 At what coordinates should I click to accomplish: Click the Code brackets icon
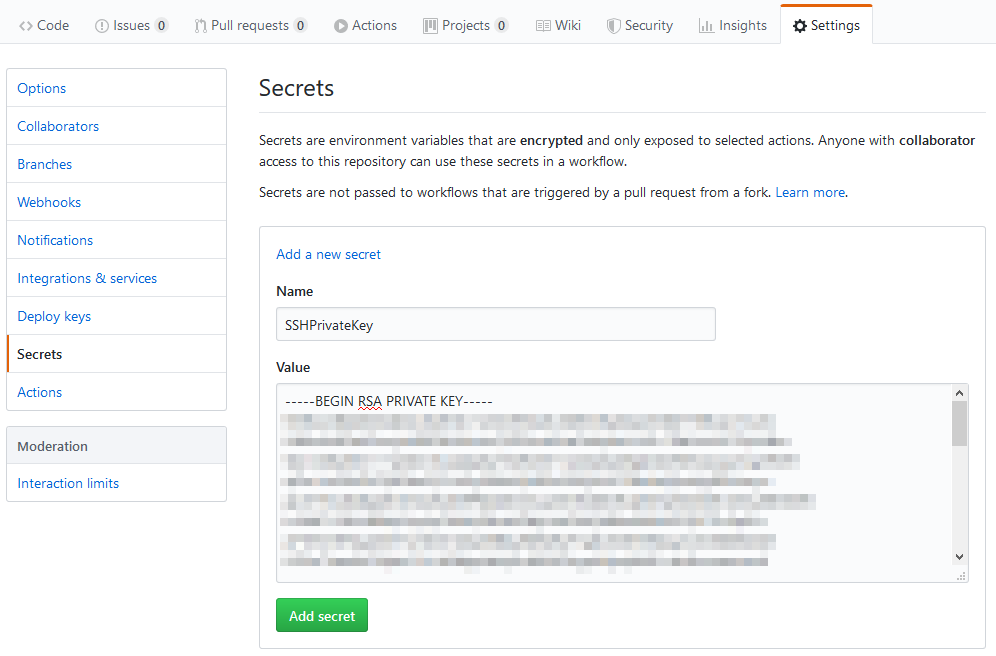click(25, 26)
